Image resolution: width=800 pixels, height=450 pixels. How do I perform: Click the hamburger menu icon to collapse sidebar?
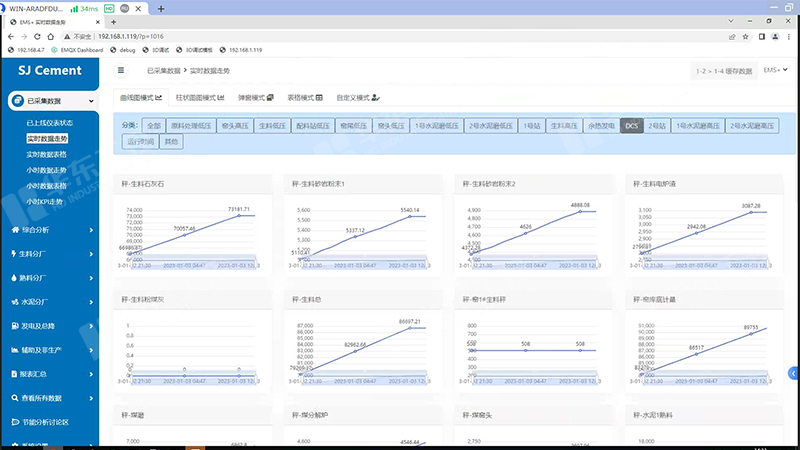point(121,71)
